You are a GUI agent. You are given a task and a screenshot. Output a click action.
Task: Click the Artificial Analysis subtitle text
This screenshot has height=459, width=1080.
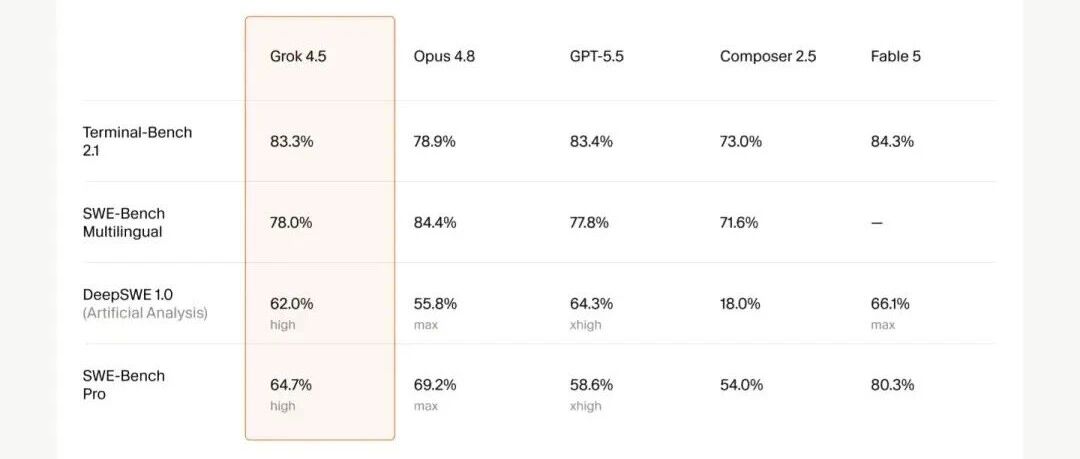point(145,313)
